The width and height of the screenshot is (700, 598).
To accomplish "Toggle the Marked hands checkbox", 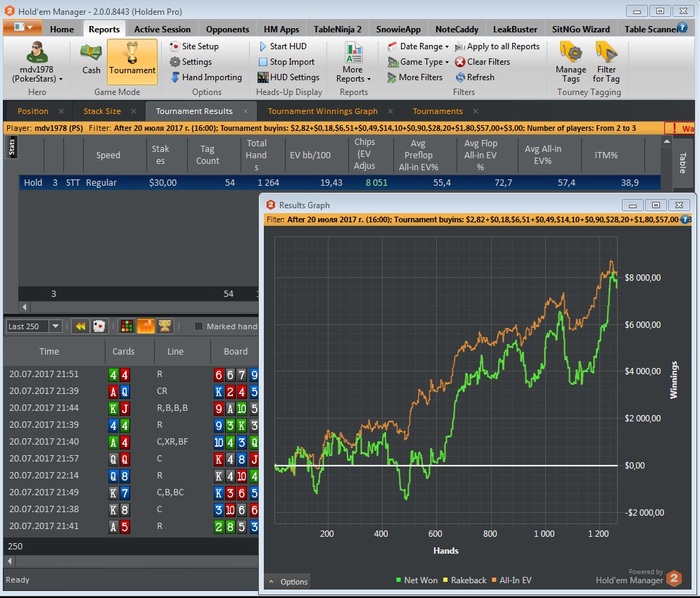I will (x=199, y=326).
